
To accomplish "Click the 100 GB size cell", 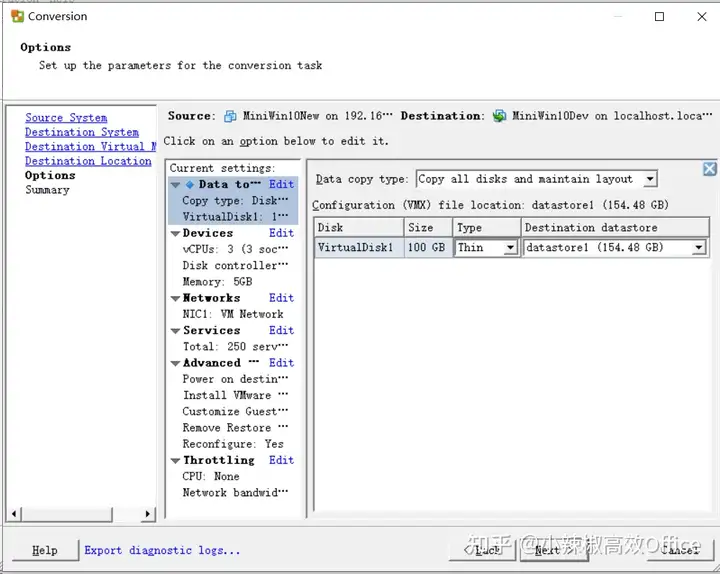I will pos(428,248).
